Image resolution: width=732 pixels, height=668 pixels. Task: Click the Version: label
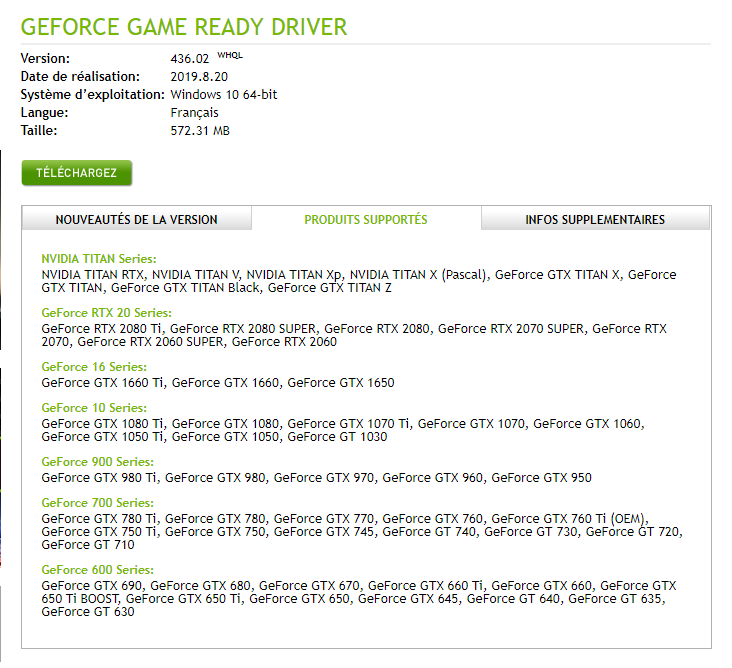click(x=45, y=58)
